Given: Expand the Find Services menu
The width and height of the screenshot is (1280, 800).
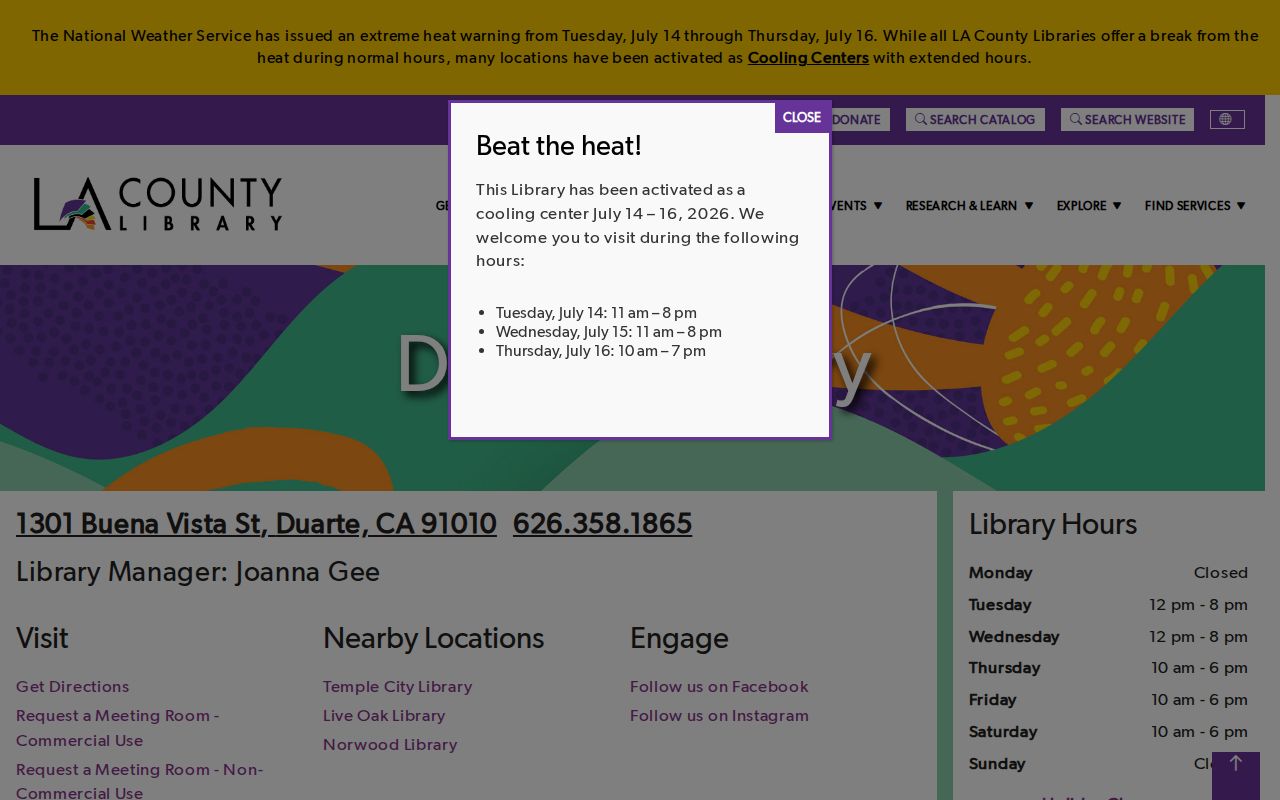Looking at the screenshot, I should click(1195, 205).
